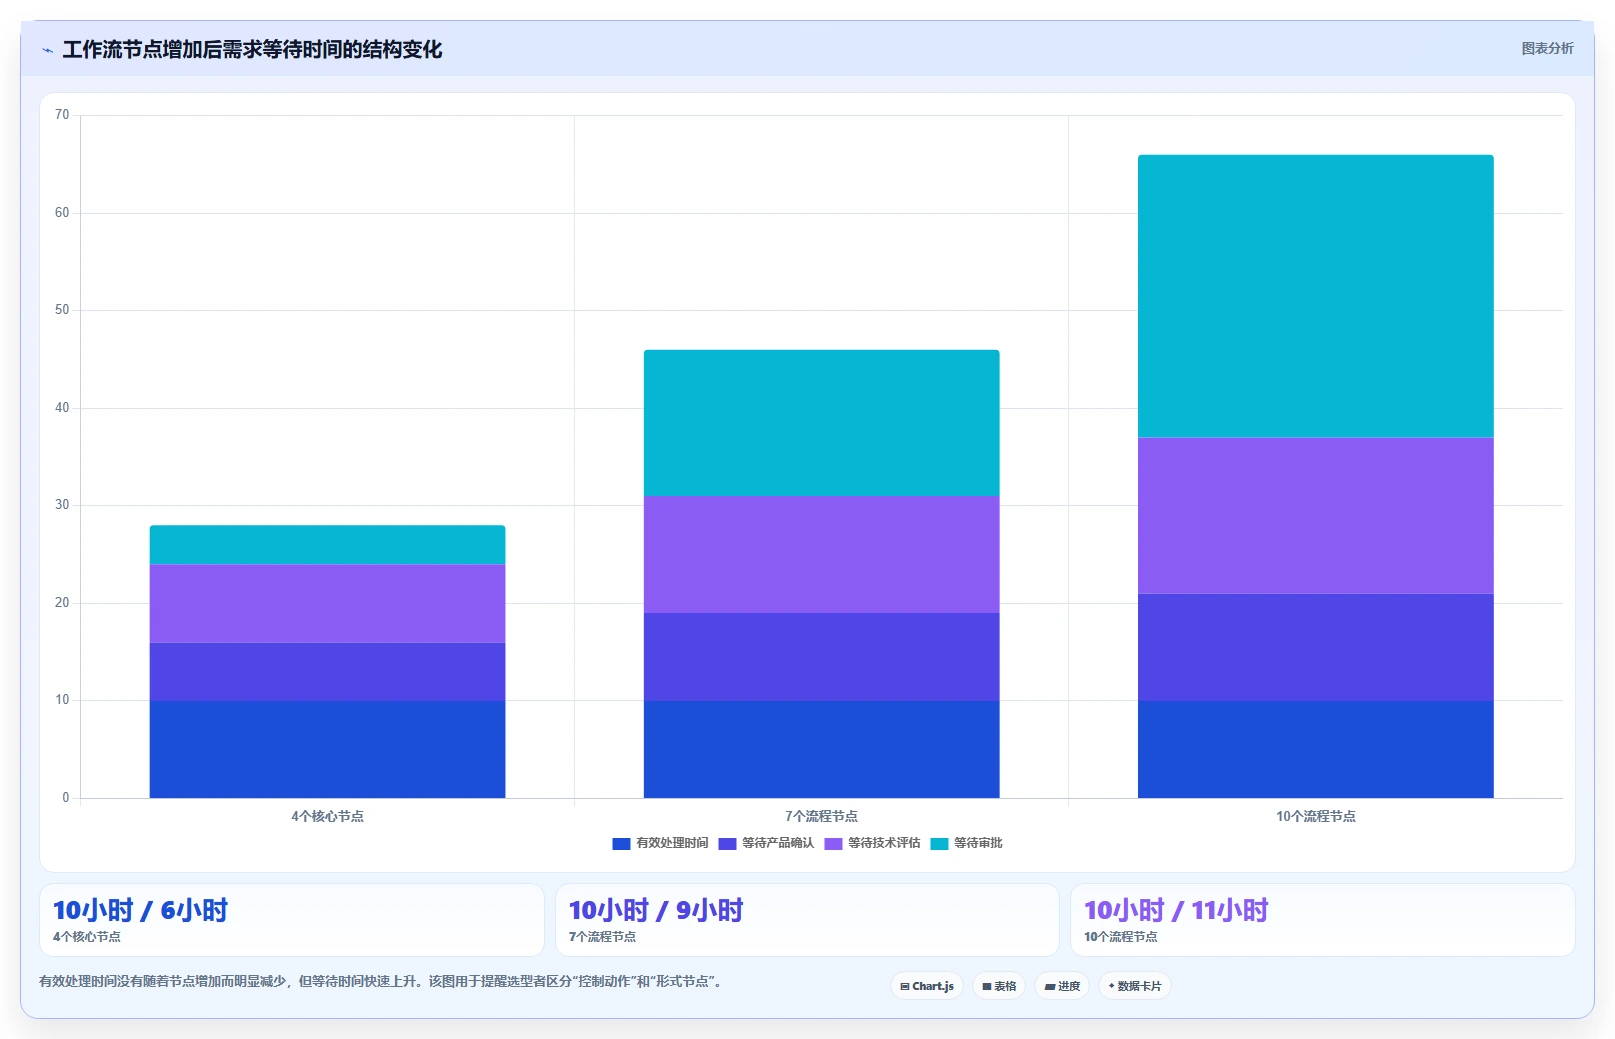This screenshot has width=1615, height=1039.
Task: Select the 等待审批 segment of the 7个流程节点 bar
Action: point(821,423)
